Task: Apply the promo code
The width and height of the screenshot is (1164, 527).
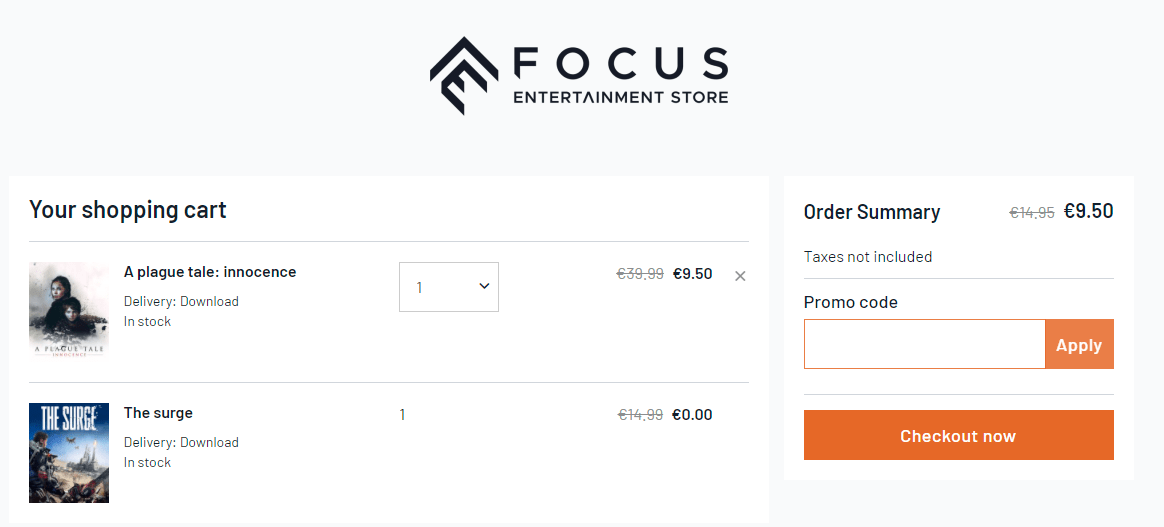Action: click(1079, 344)
